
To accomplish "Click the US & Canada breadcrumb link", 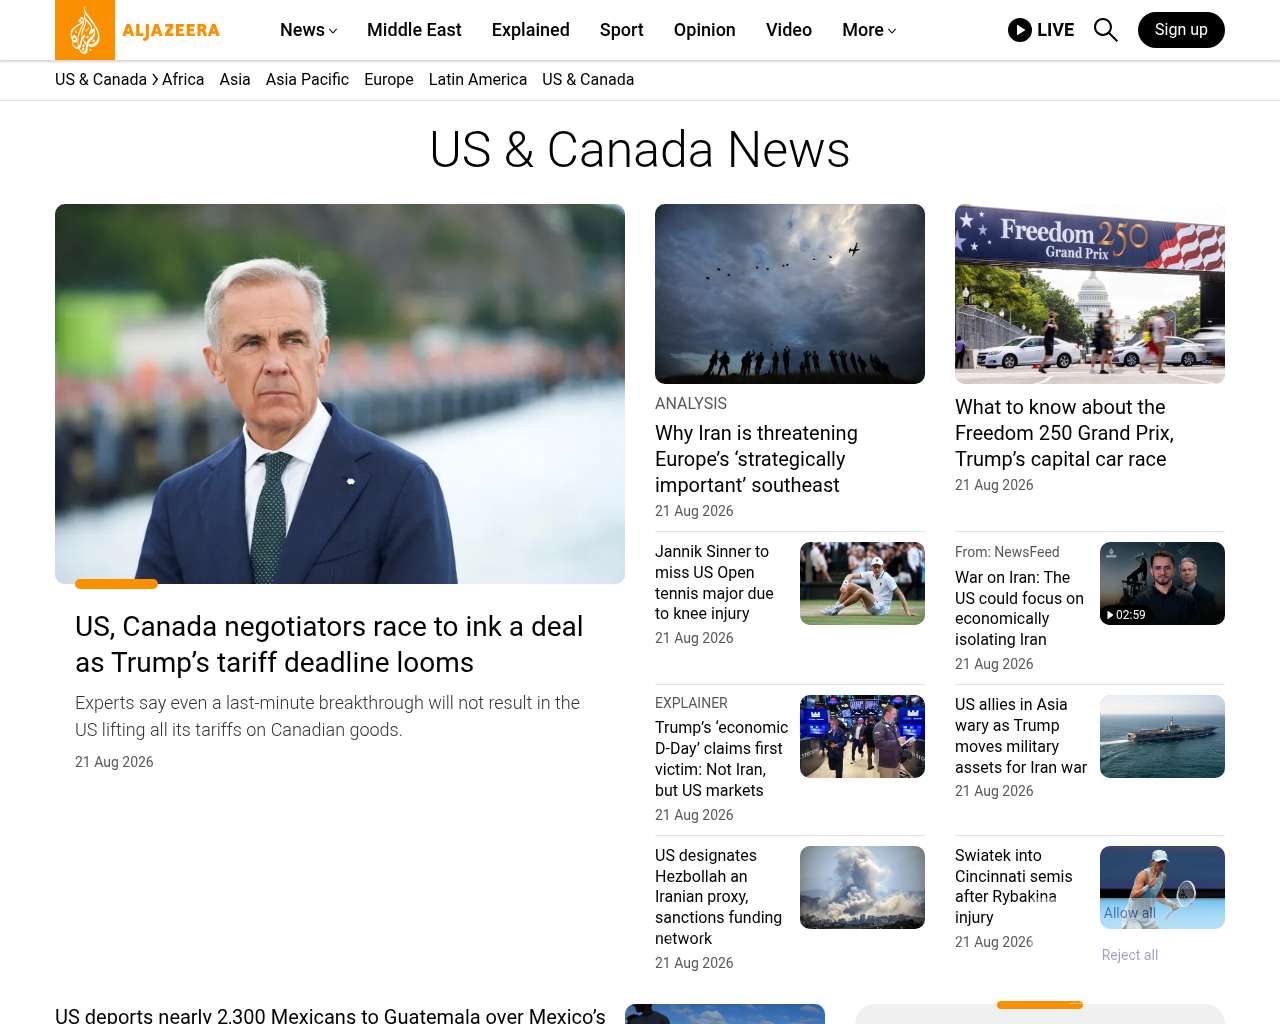I will pos(101,80).
